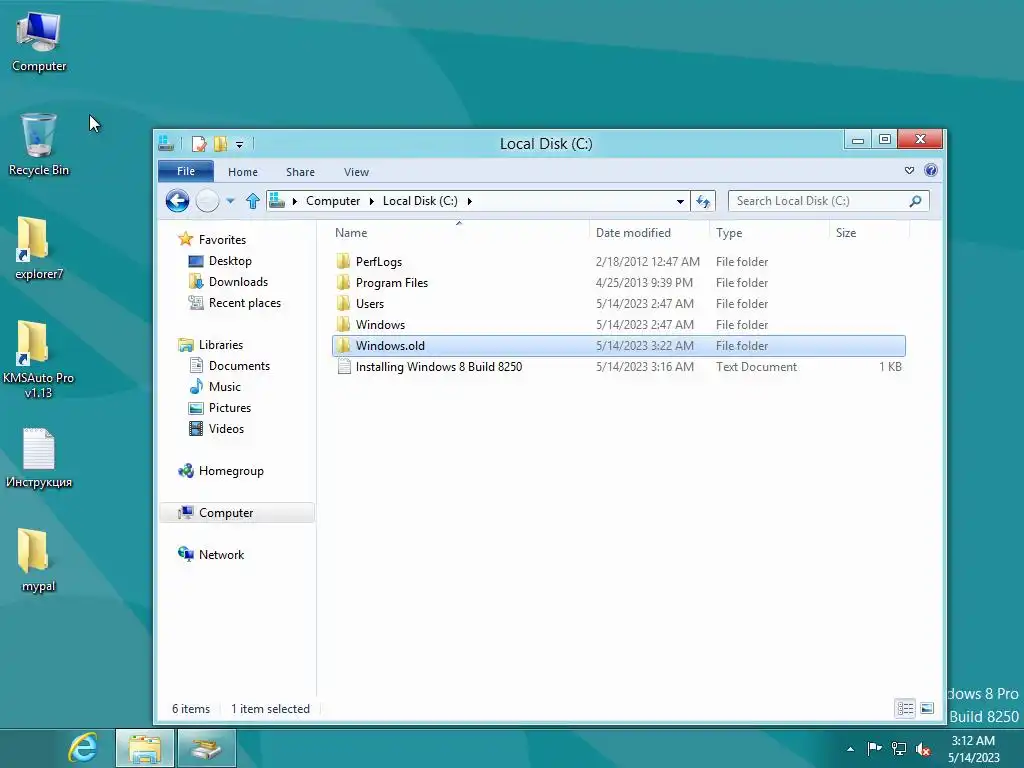Click the muted volume tray icon
Image resolution: width=1024 pixels, height=768 pixels.
point(923,749)
